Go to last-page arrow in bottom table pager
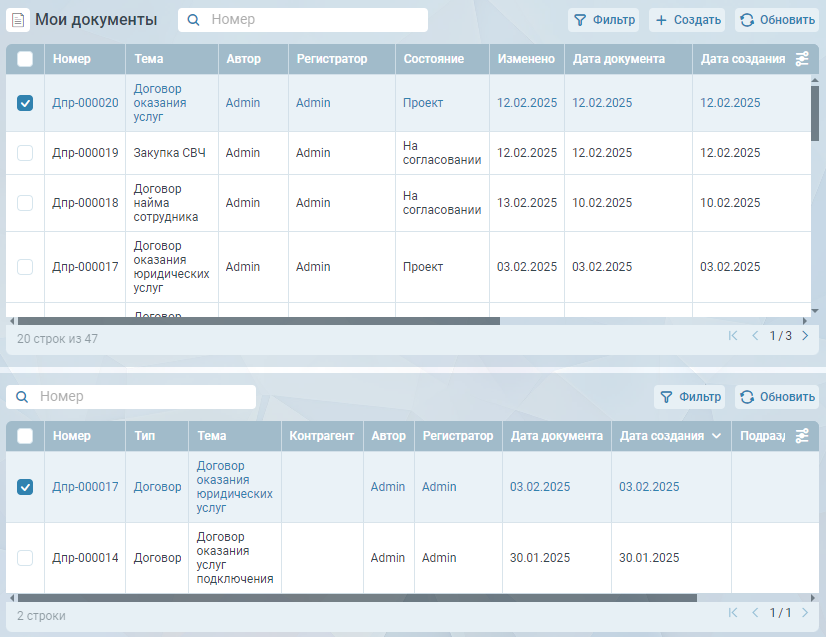826x637 pixels. pos(805,613)
